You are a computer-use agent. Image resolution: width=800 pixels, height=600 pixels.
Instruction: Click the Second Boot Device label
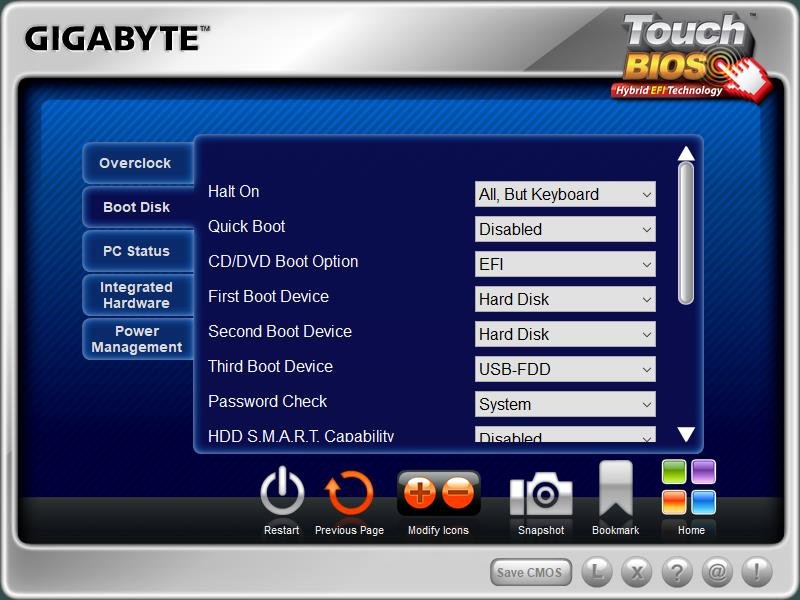tap(280, 331)
